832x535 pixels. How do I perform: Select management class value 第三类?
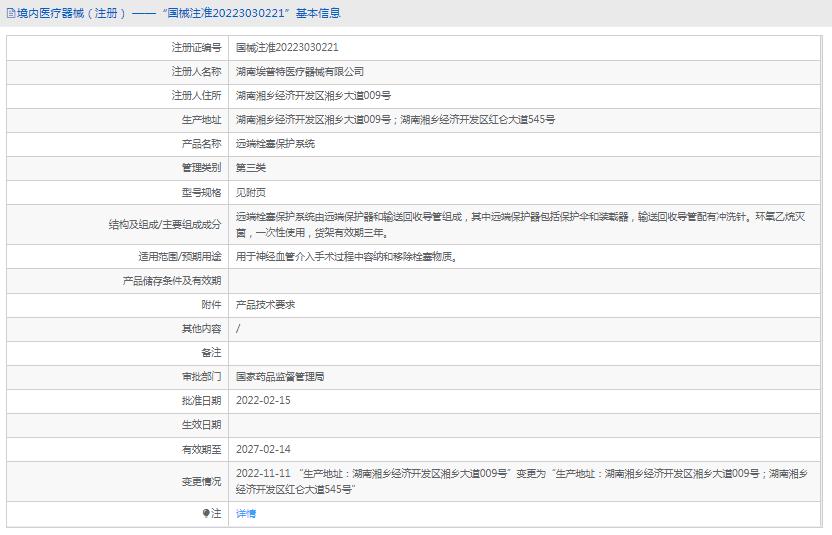click(251, 168)
